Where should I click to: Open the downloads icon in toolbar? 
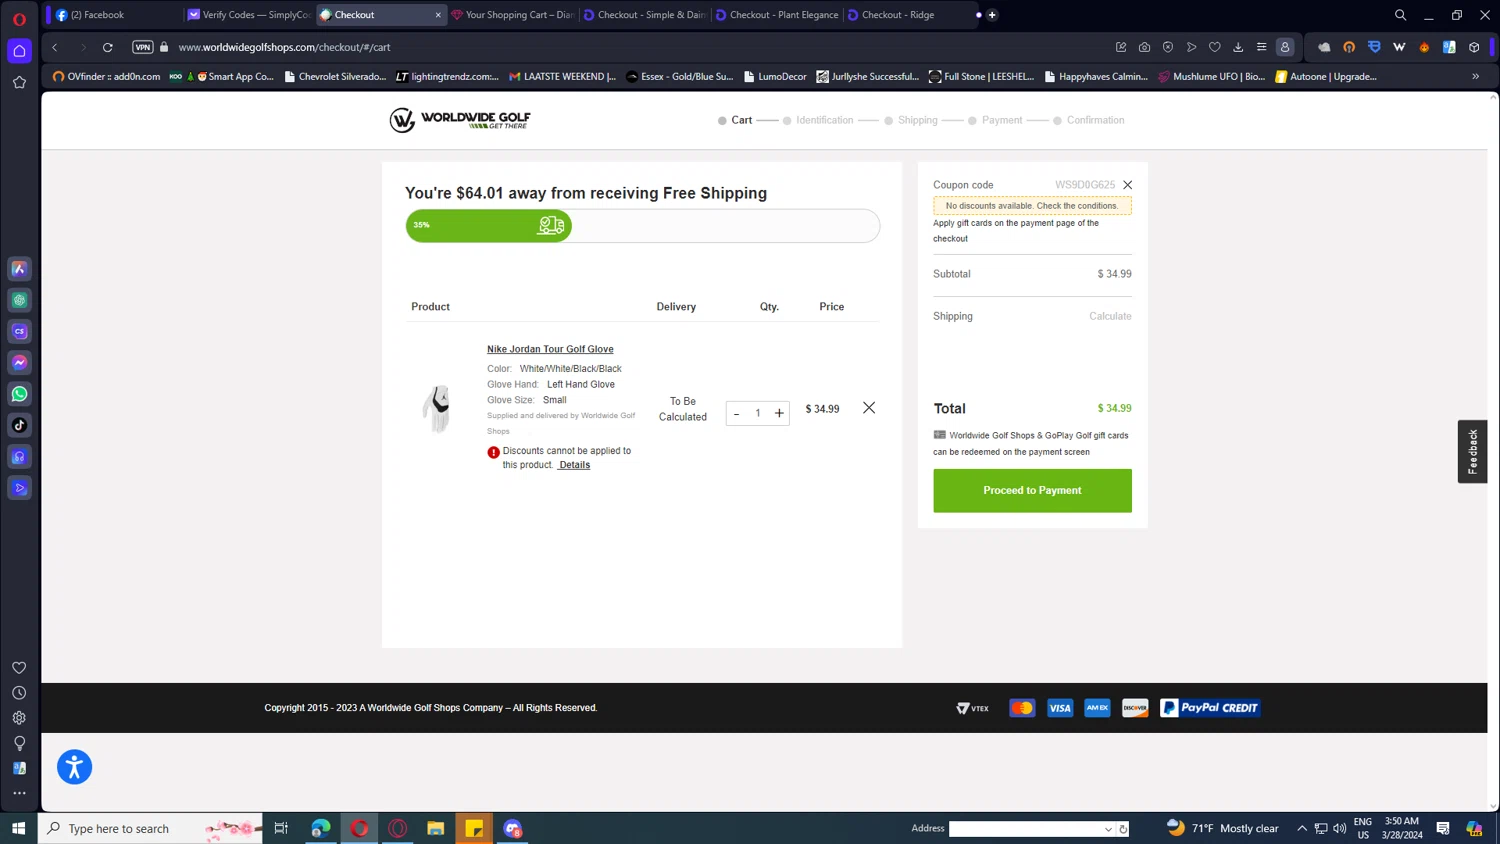point(1238,47)
